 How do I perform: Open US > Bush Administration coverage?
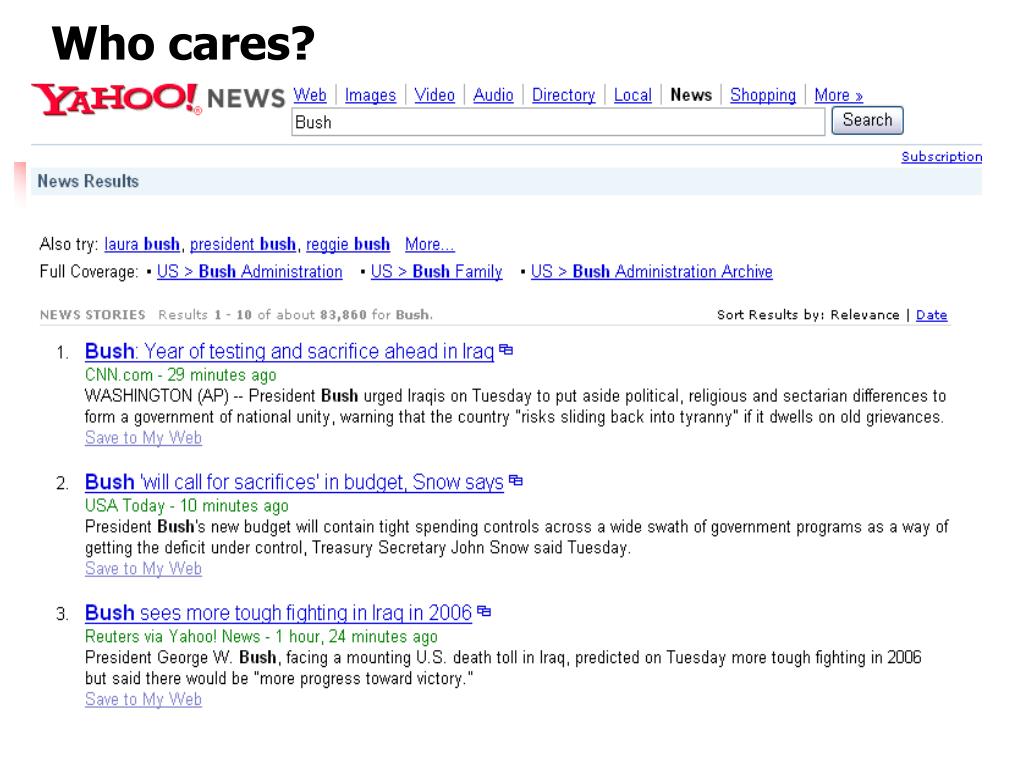(249, 272)
